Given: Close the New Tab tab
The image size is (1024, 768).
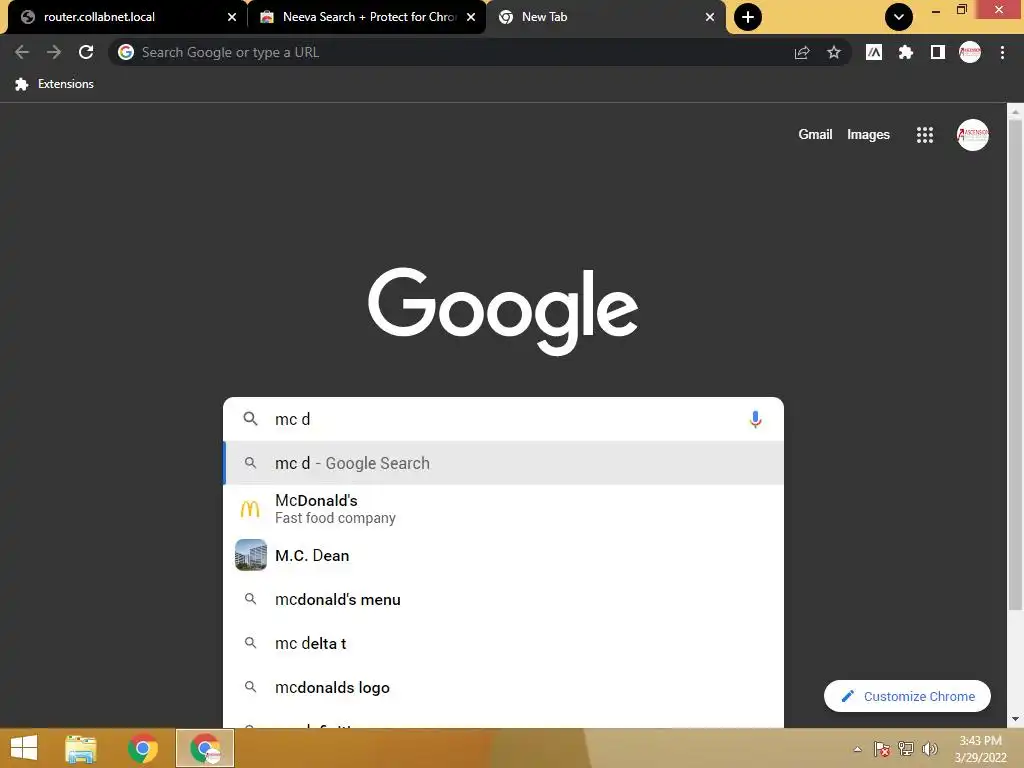Looking at the screenshot, I should tap(710, 17).
